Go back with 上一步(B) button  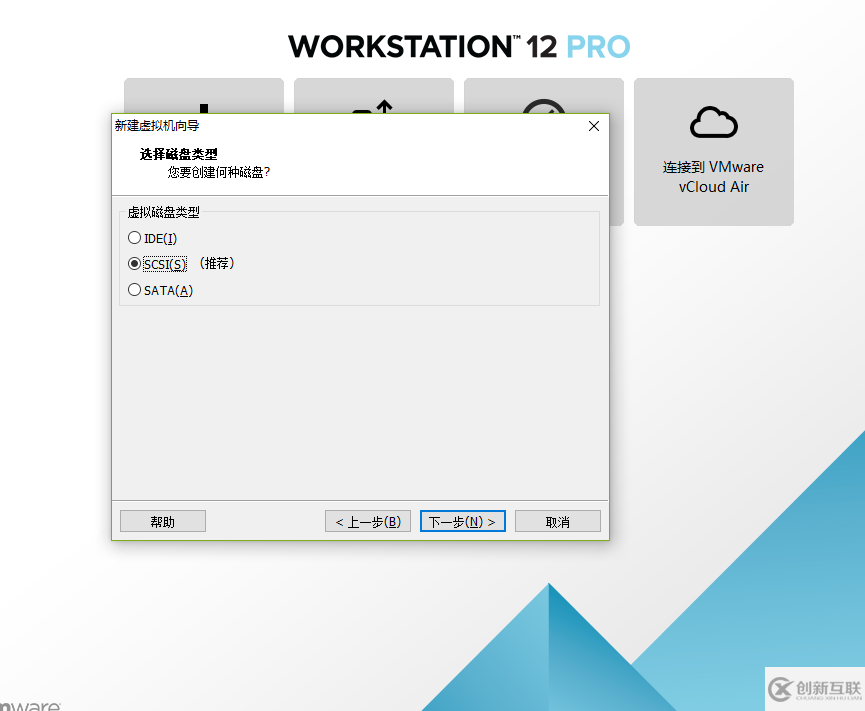(368, 521)
